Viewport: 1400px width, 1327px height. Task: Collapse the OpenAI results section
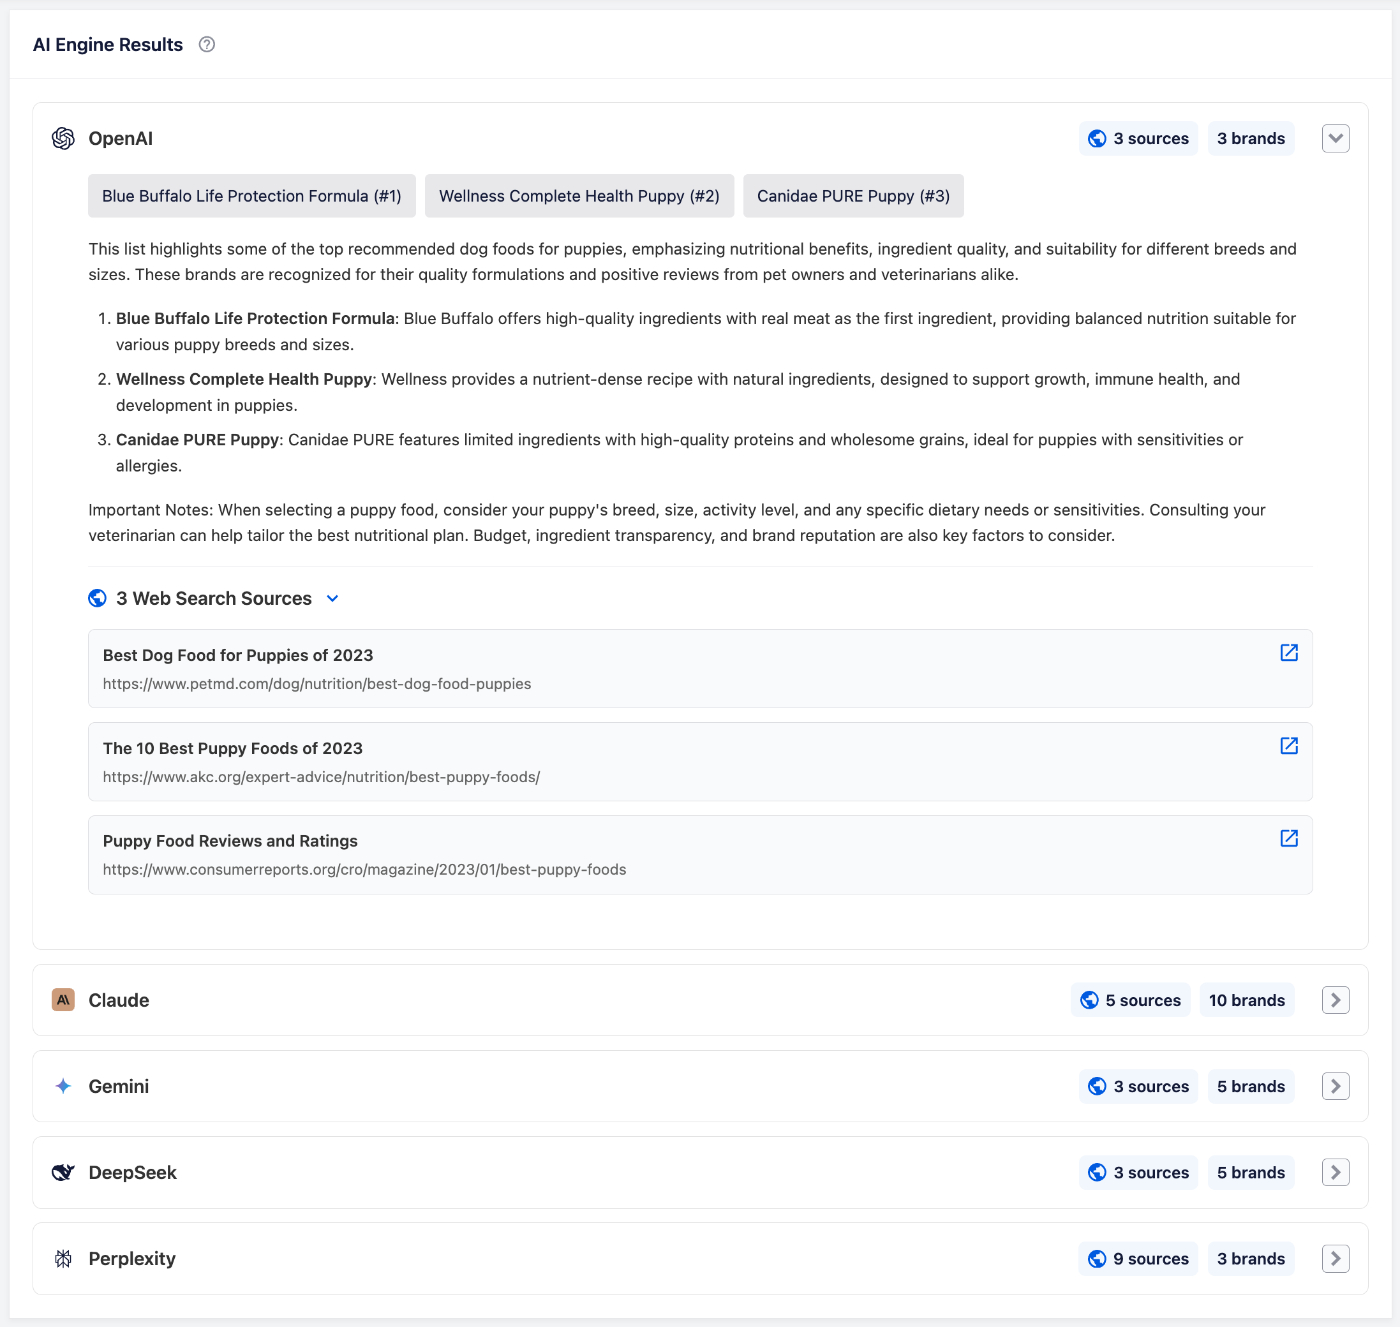(x=1335, y=138)
